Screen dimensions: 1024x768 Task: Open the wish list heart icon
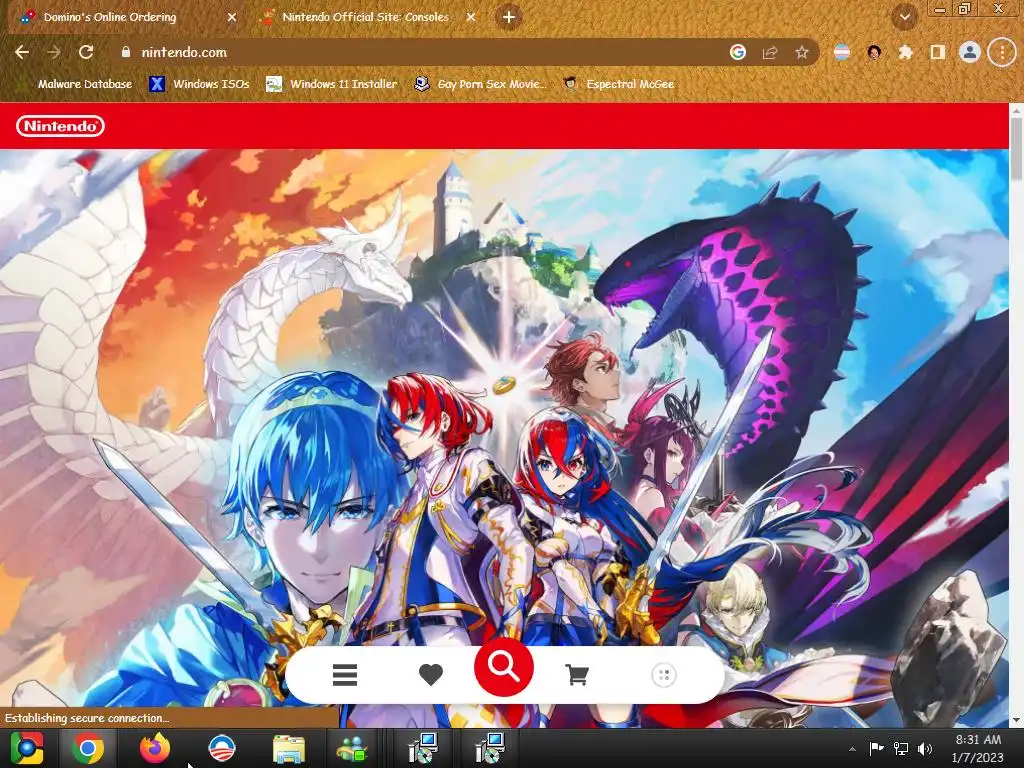click(x=430, y=675)
